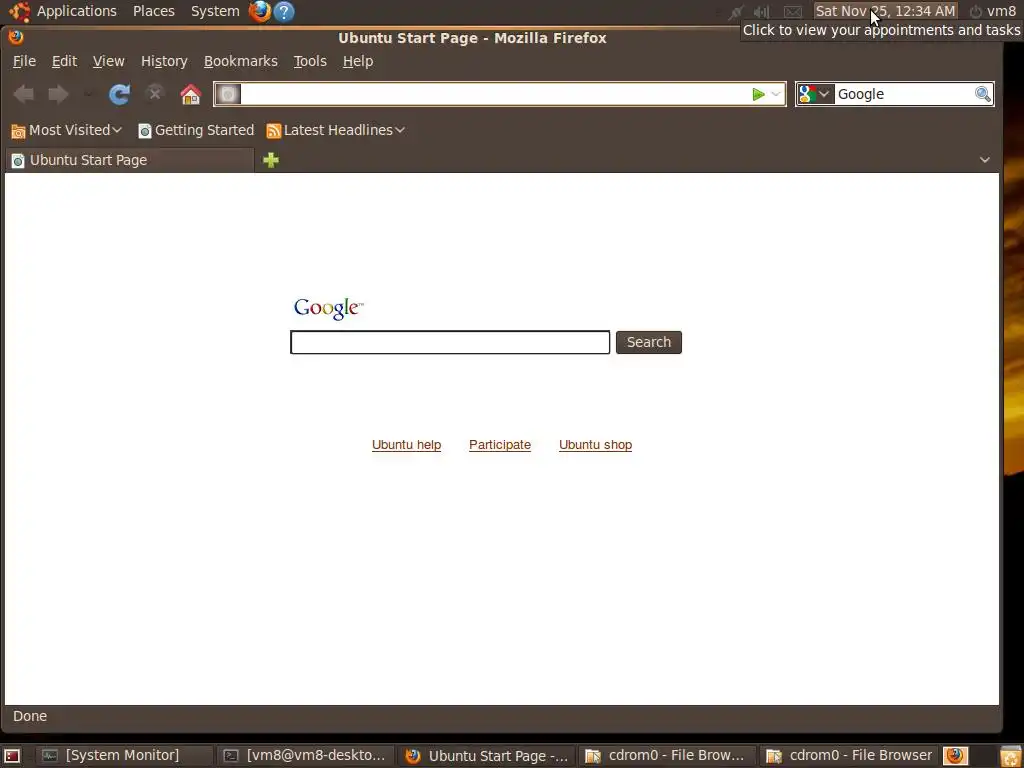This screenshot has height=768, width=1024.
Task: Click the workspace switcher Firefox icon at bottom
Action: click(955, 756)
